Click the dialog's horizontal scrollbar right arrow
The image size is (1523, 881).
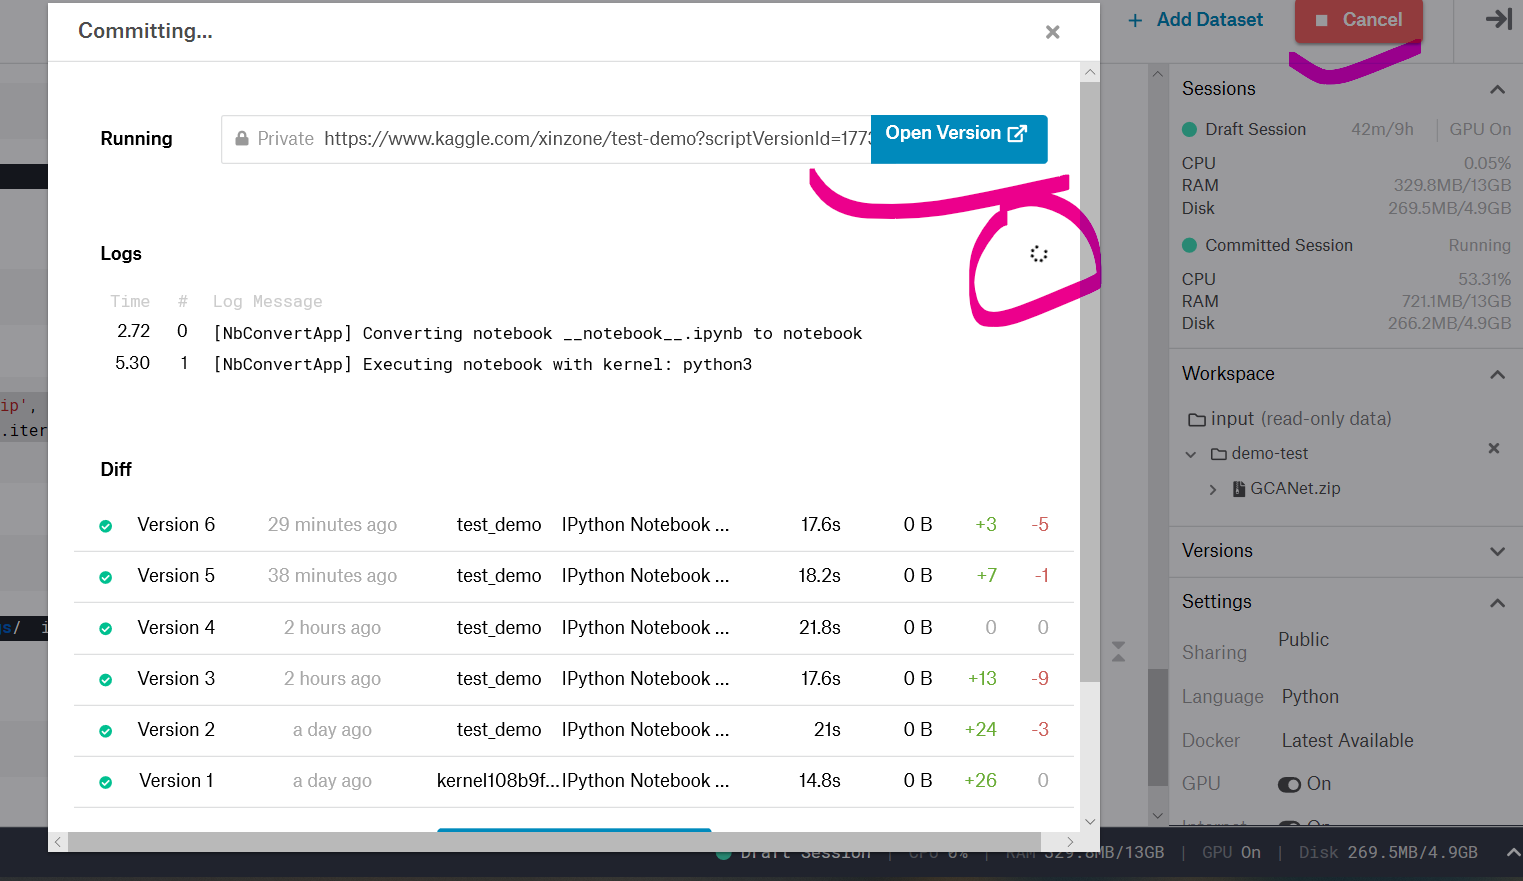(x=1070, y=842)
